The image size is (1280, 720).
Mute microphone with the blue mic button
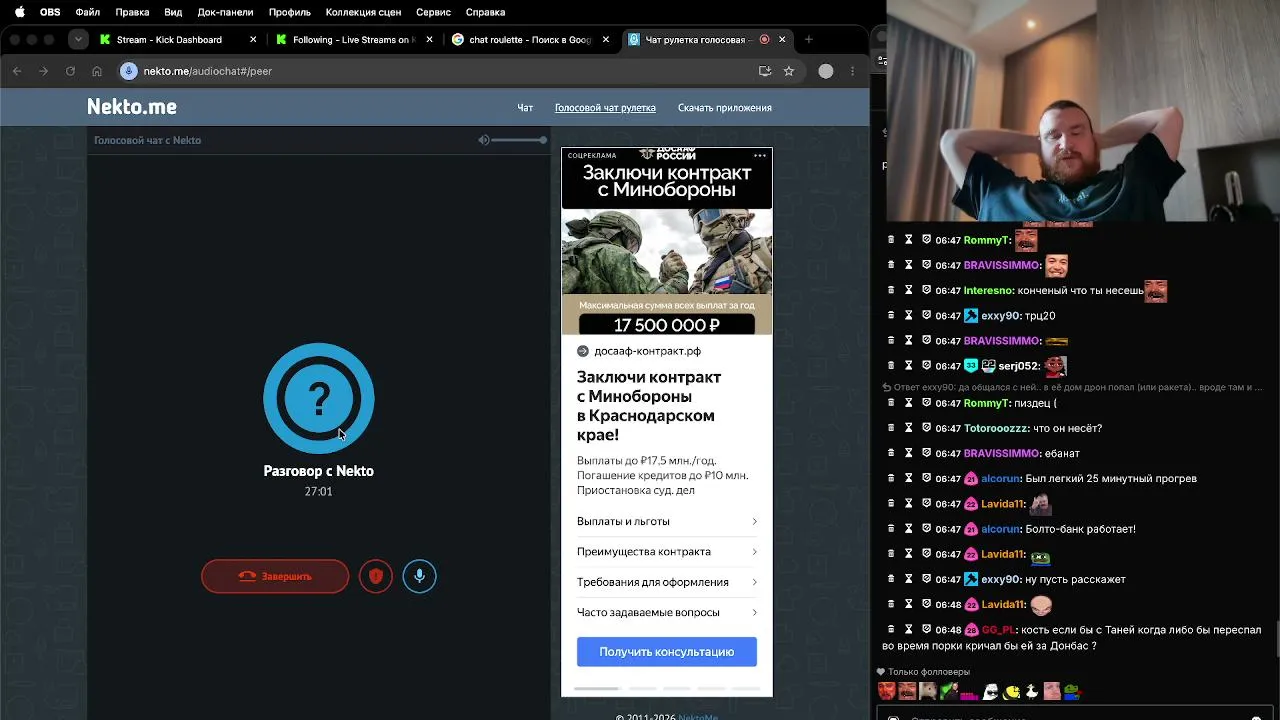tap(419, 576)
